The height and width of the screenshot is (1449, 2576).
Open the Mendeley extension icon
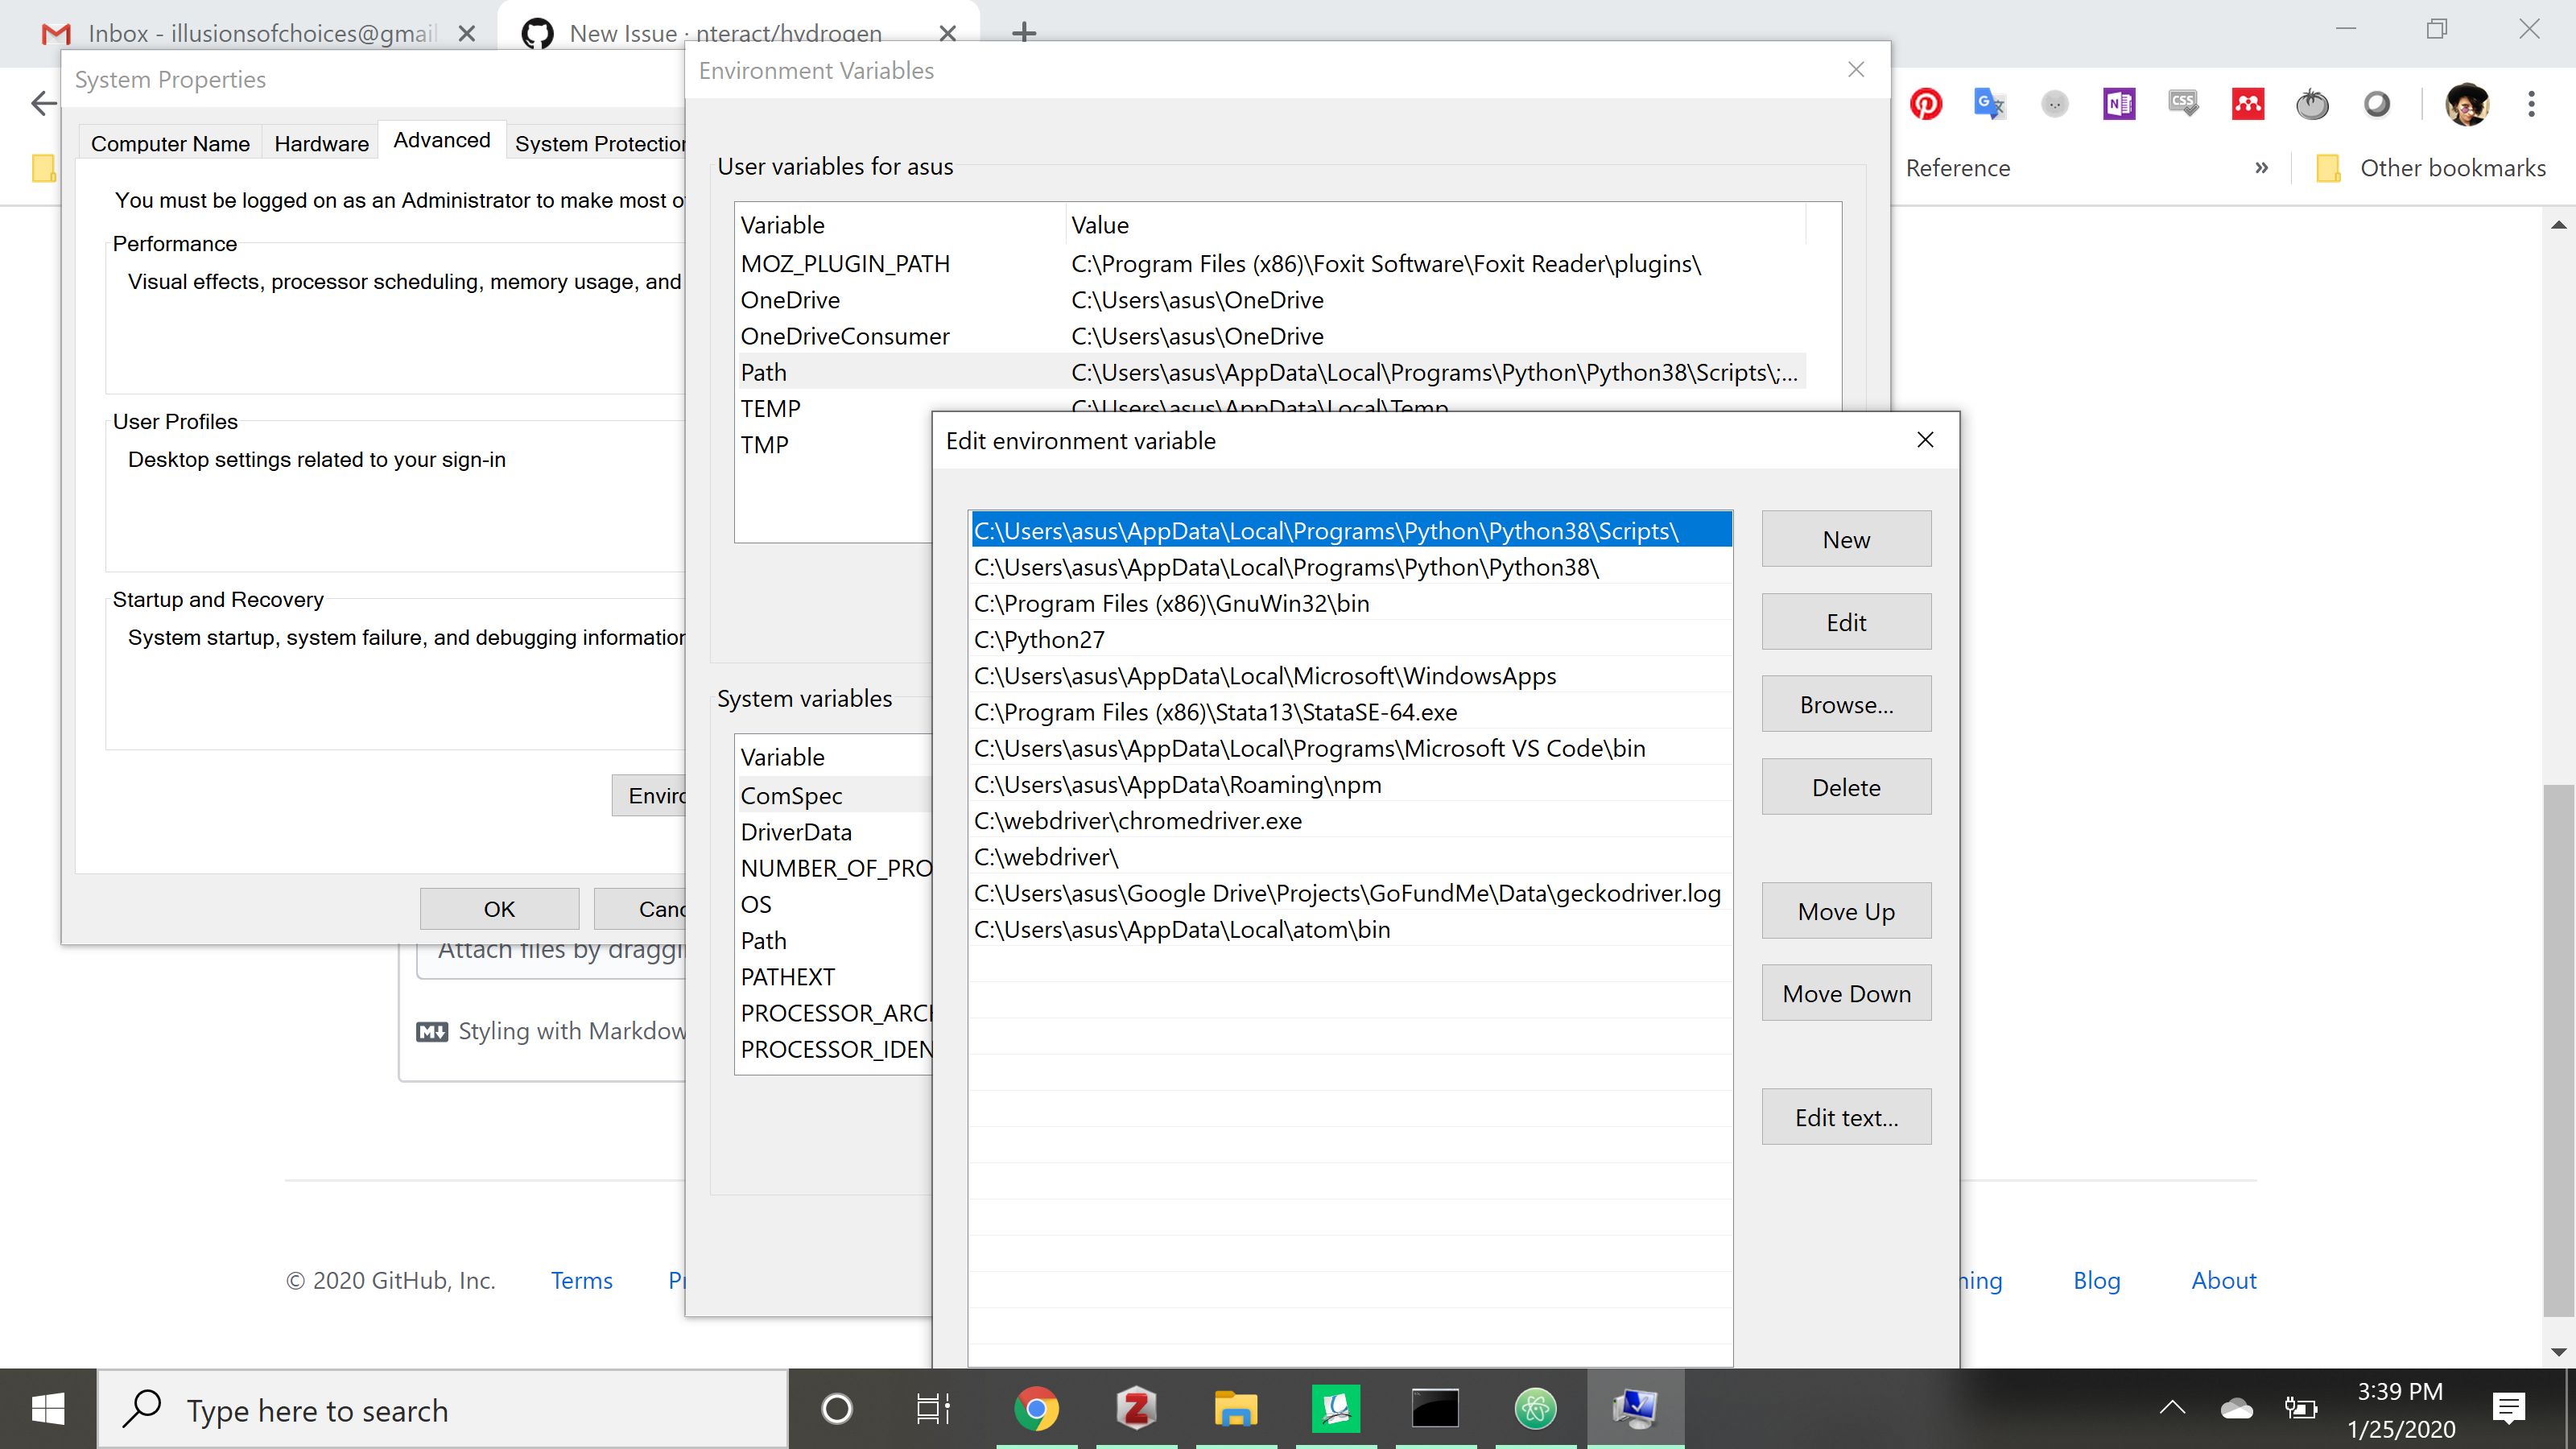click(x=2247, y=104)
